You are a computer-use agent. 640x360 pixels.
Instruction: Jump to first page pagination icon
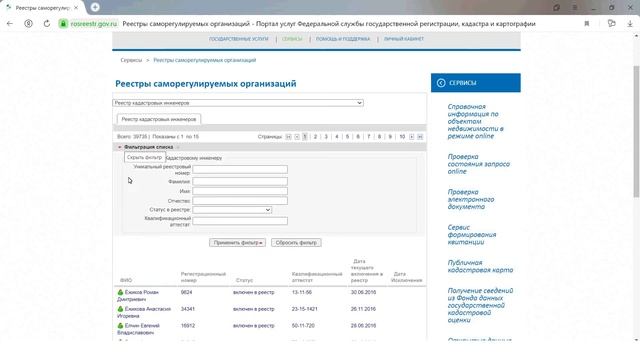289,137
